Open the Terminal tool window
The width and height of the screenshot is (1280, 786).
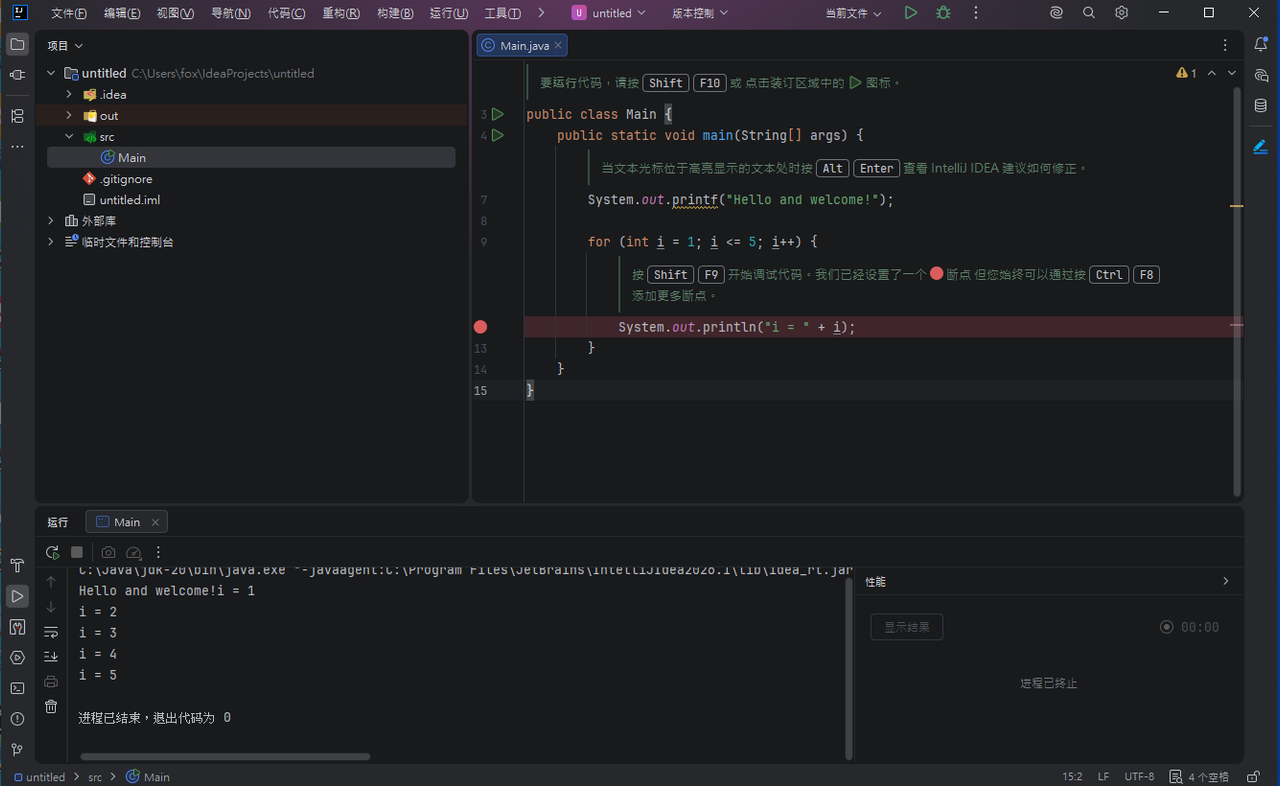point(17,688)
